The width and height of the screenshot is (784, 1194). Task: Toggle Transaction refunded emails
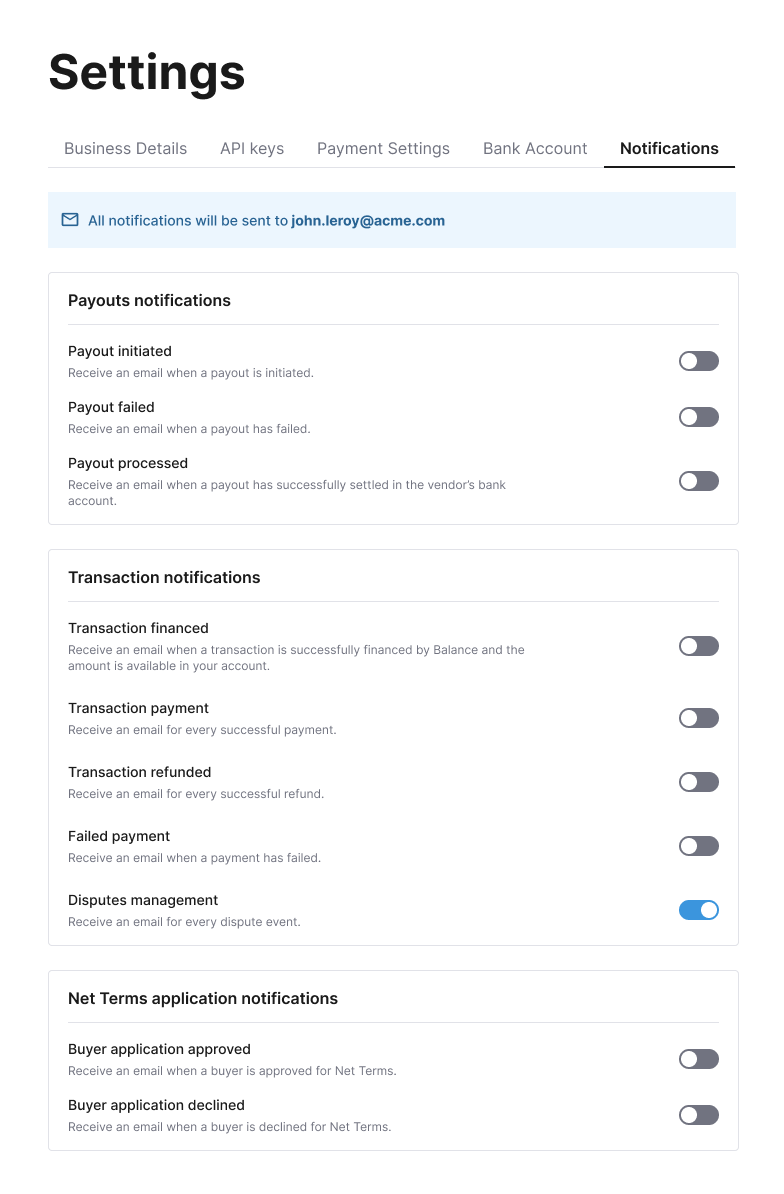click(x=699, y=782)
